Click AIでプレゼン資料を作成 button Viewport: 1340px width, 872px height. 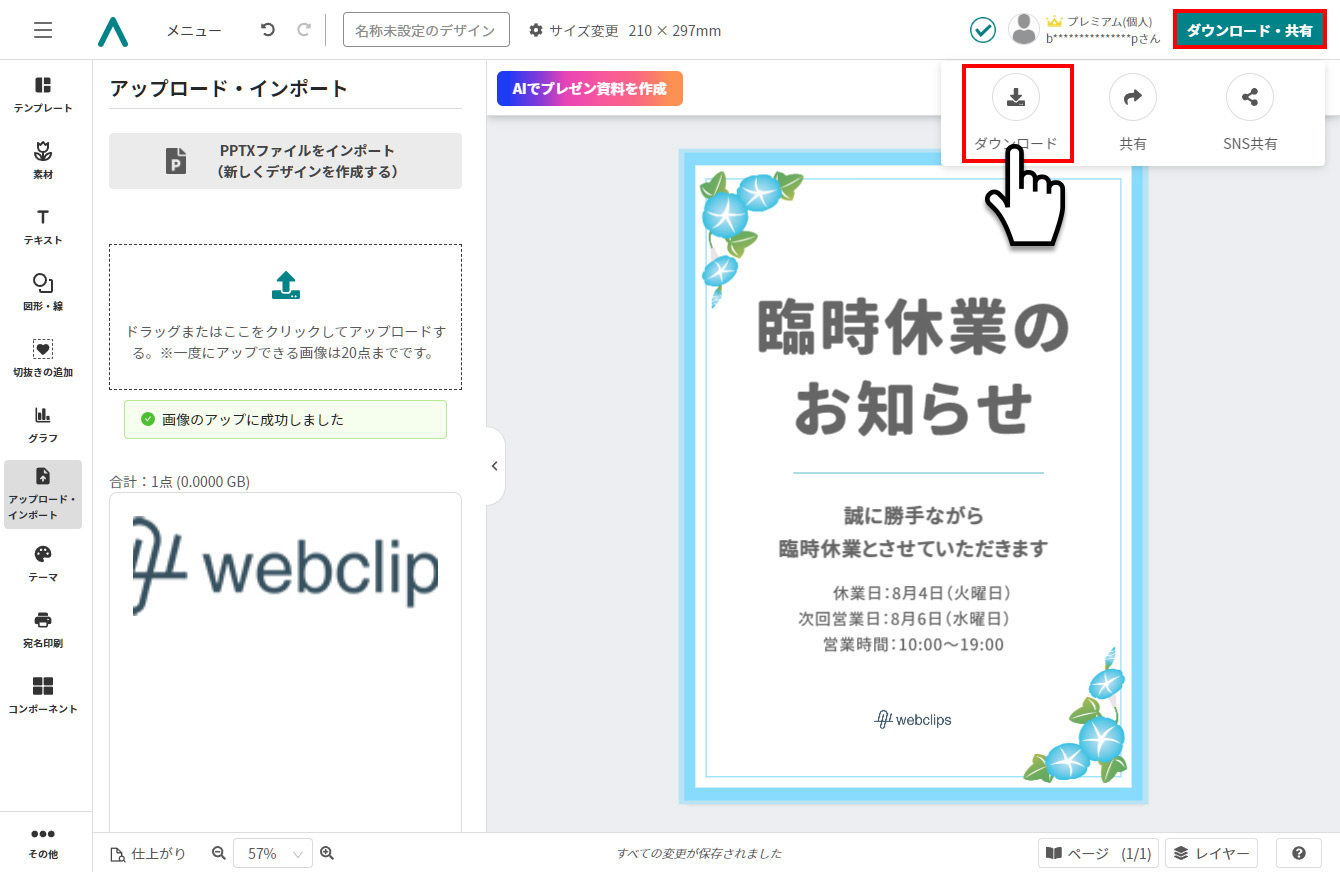(589, 88)
